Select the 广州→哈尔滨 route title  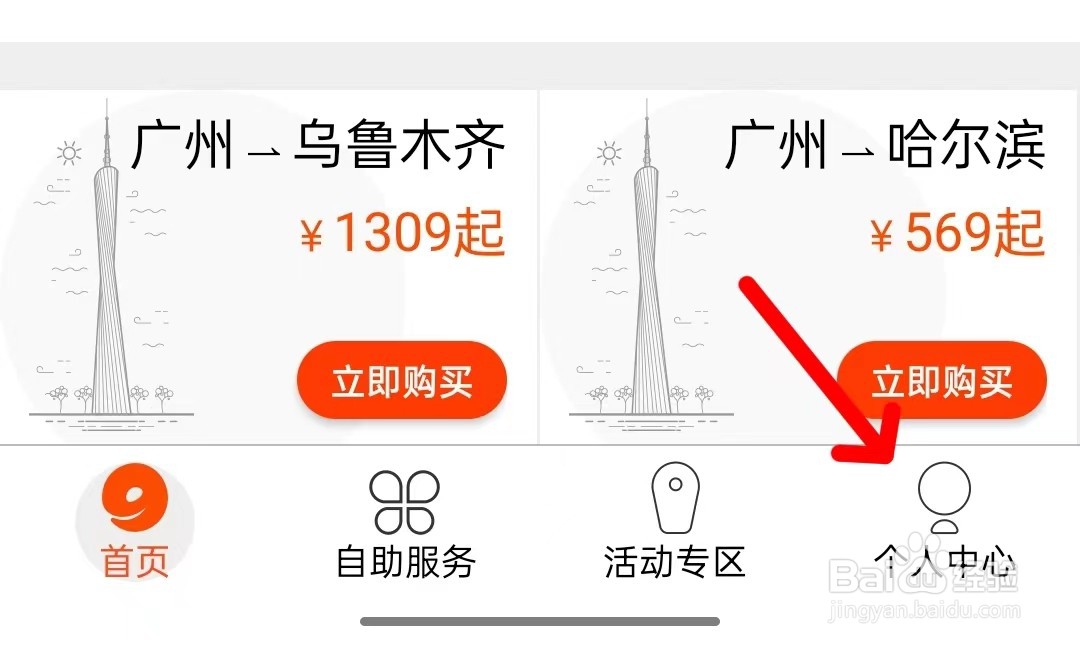coord(885,145)
